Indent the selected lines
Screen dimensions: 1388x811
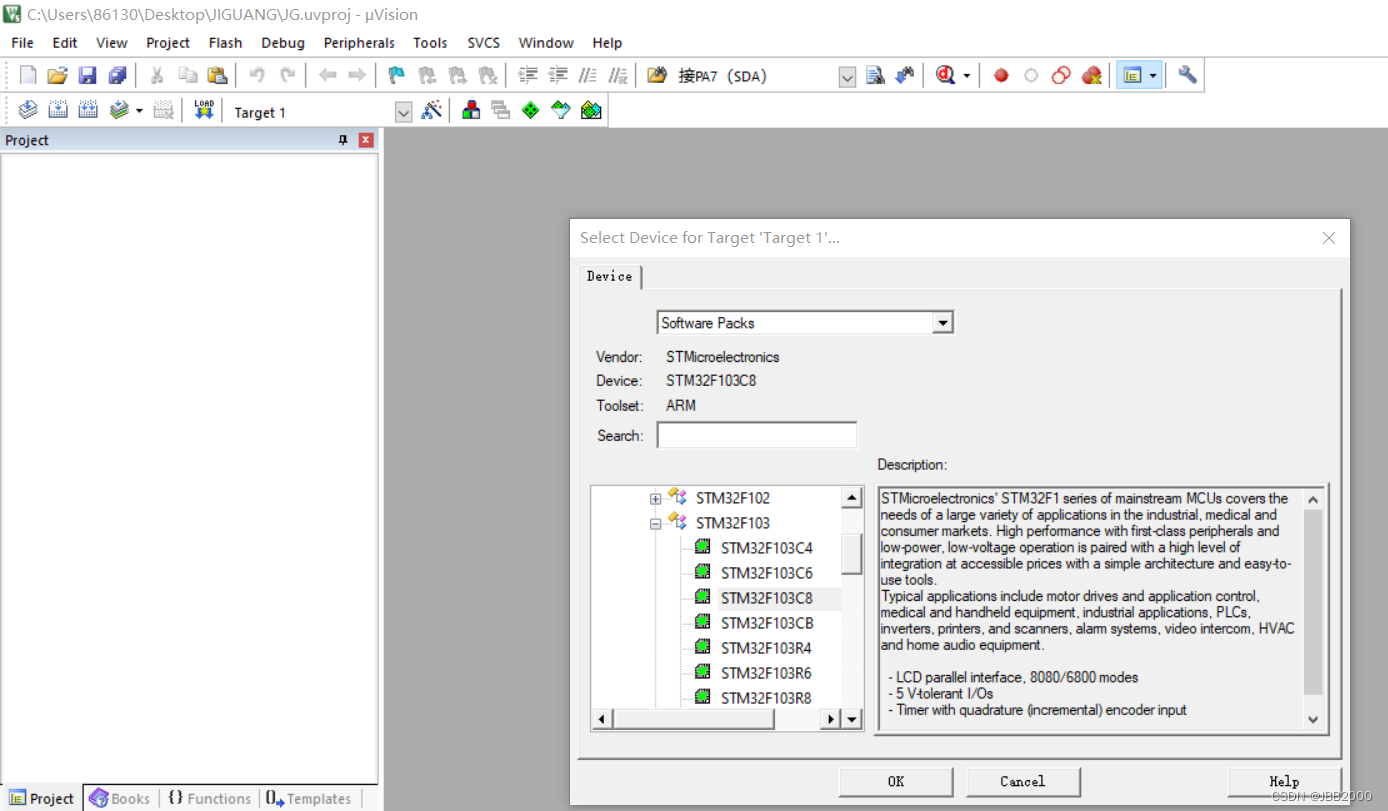click(528, 75)
